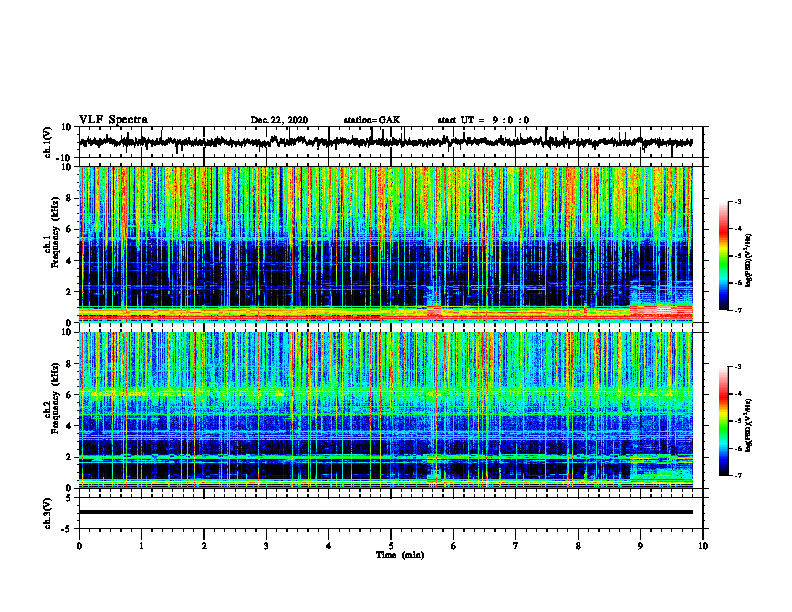Click the "ch.3(V)" axis label
This screenshot has height=612, width=792.
(x=47, y=514)
